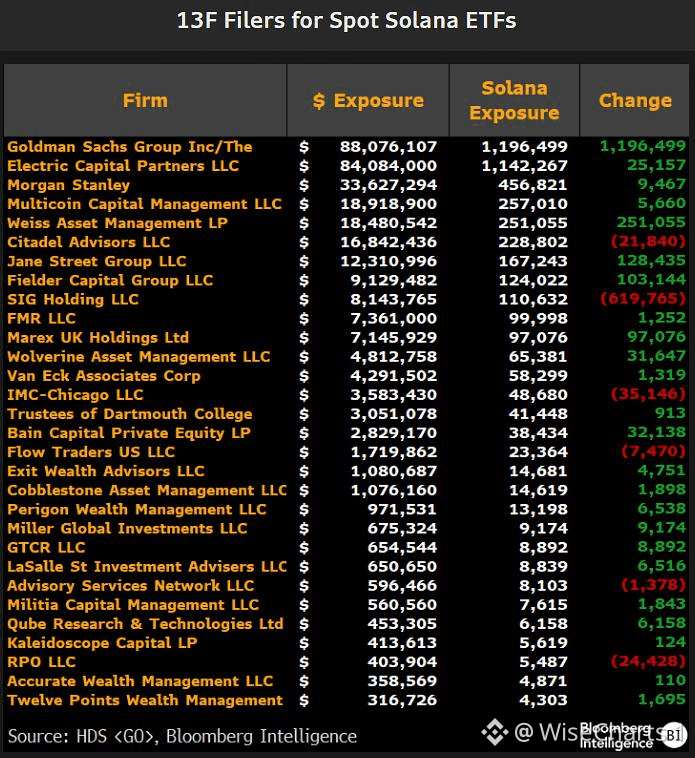
Task: Click Miller Global Investments LLC
Action: click(x=127, y=528)
